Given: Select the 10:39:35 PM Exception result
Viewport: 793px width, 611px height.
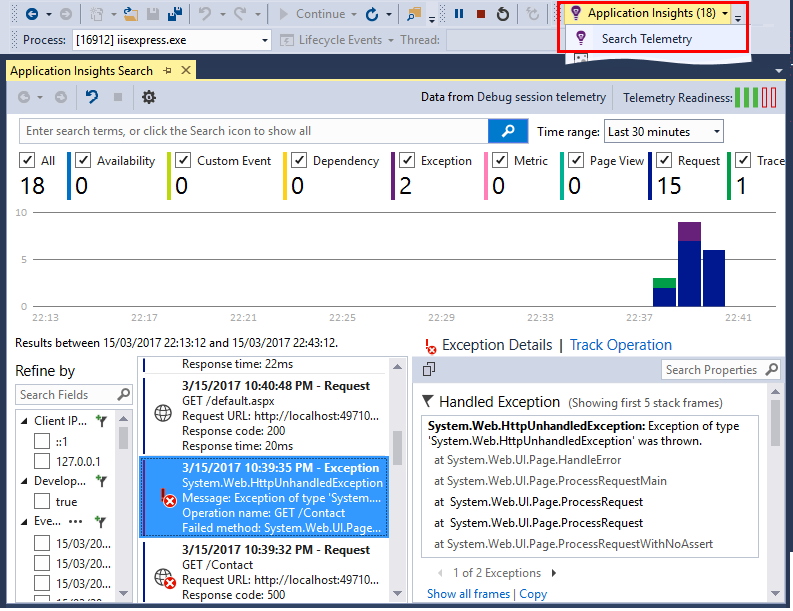Looking at the screenshot, I should pos(264,497).
